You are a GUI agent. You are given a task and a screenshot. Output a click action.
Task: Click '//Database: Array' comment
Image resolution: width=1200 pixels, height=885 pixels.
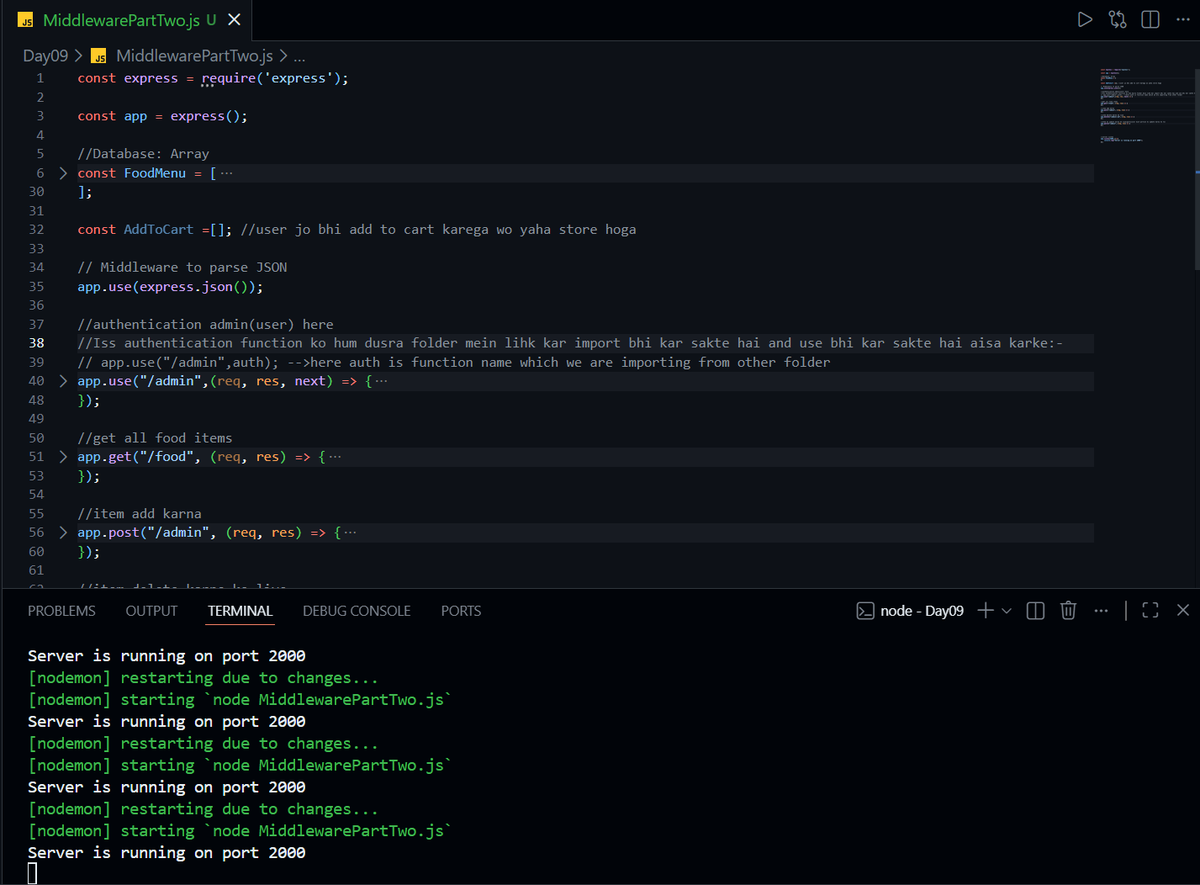point(144,154)
